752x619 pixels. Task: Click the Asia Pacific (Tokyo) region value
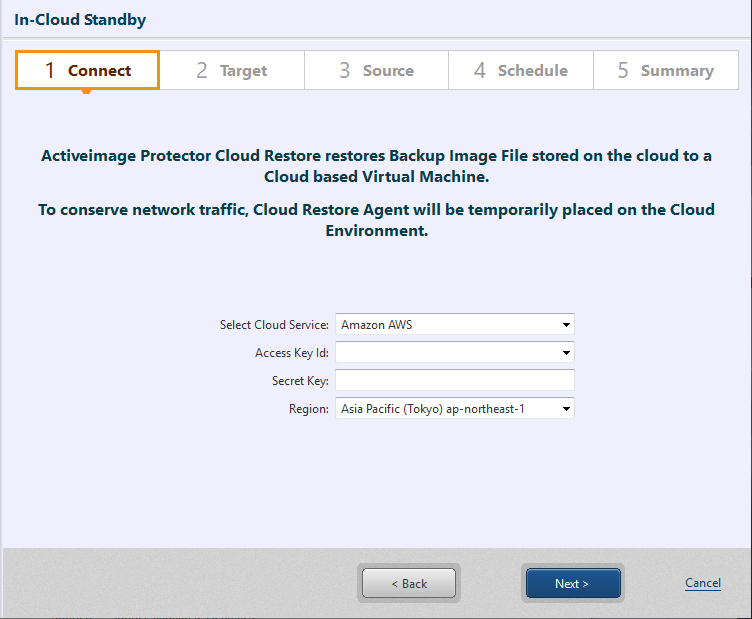click(432, 409)
